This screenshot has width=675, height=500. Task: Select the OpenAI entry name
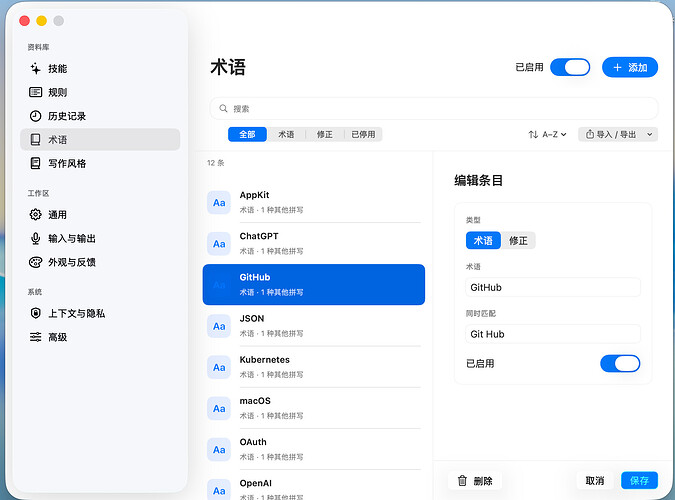256,483
